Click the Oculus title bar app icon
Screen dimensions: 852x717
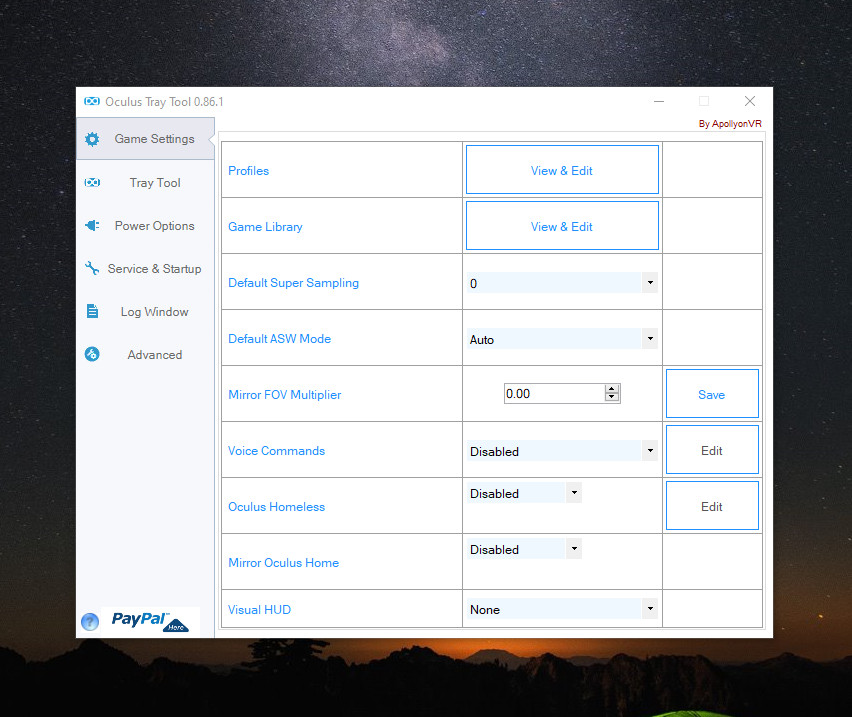92,102
